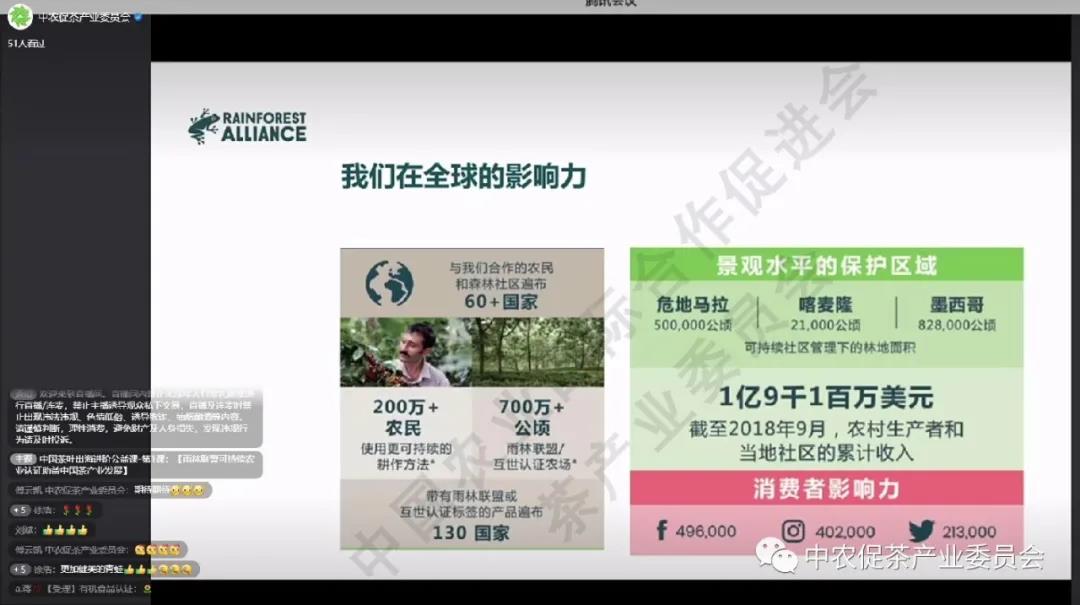The width and height of the screenshot is (1080, 605).
Task: Click the chat message mentioning 有机食品认证
Action: coord(81,589)
